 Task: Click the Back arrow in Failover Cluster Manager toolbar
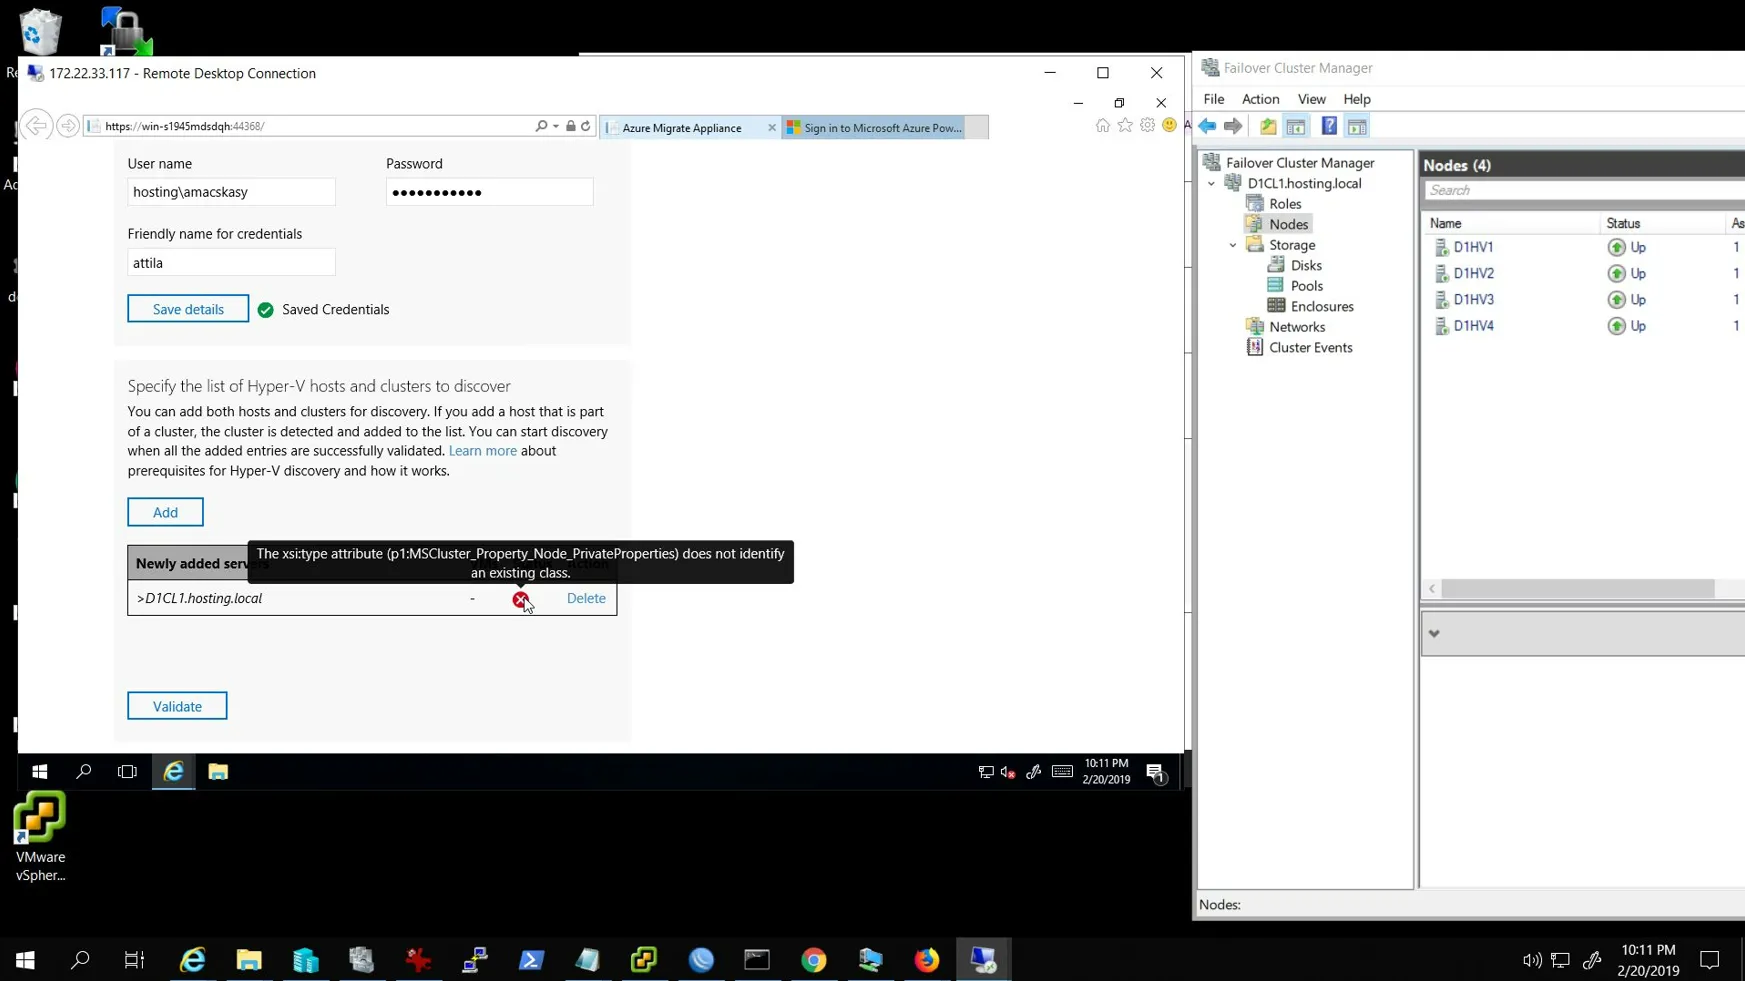[1208, 126]
